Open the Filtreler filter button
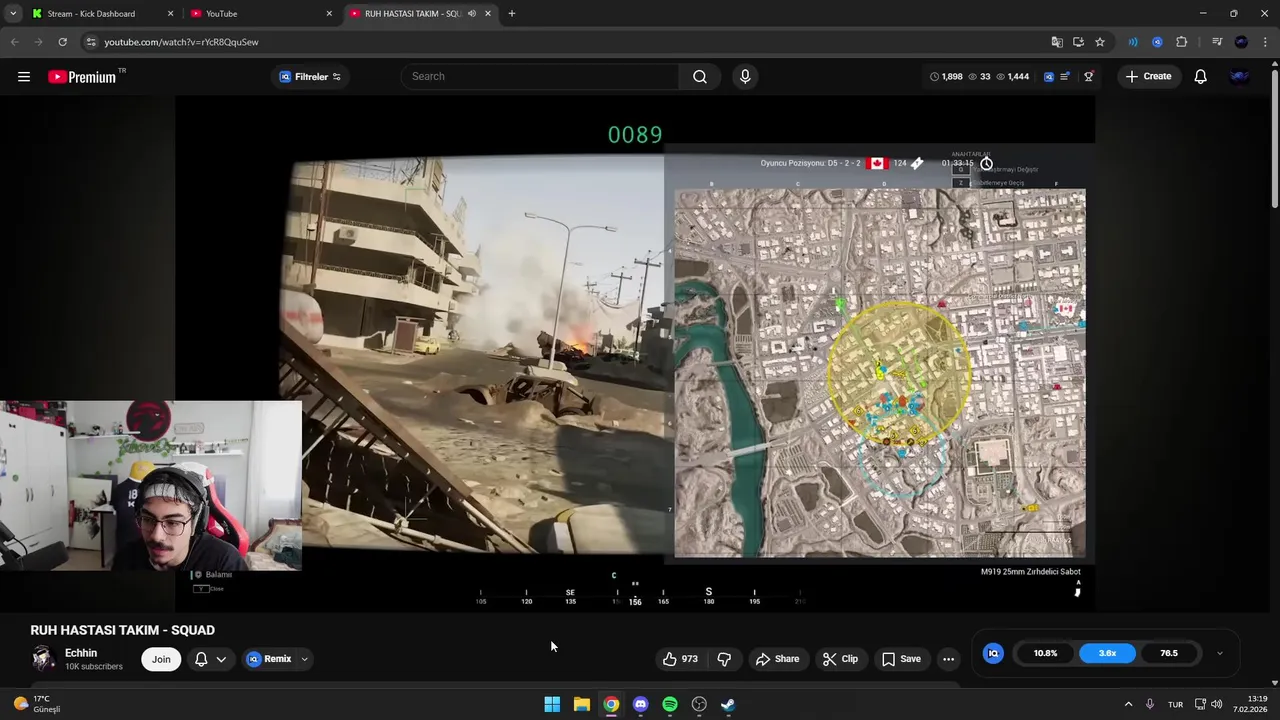Screen dimensions: 1280x720 click(309, 77)
